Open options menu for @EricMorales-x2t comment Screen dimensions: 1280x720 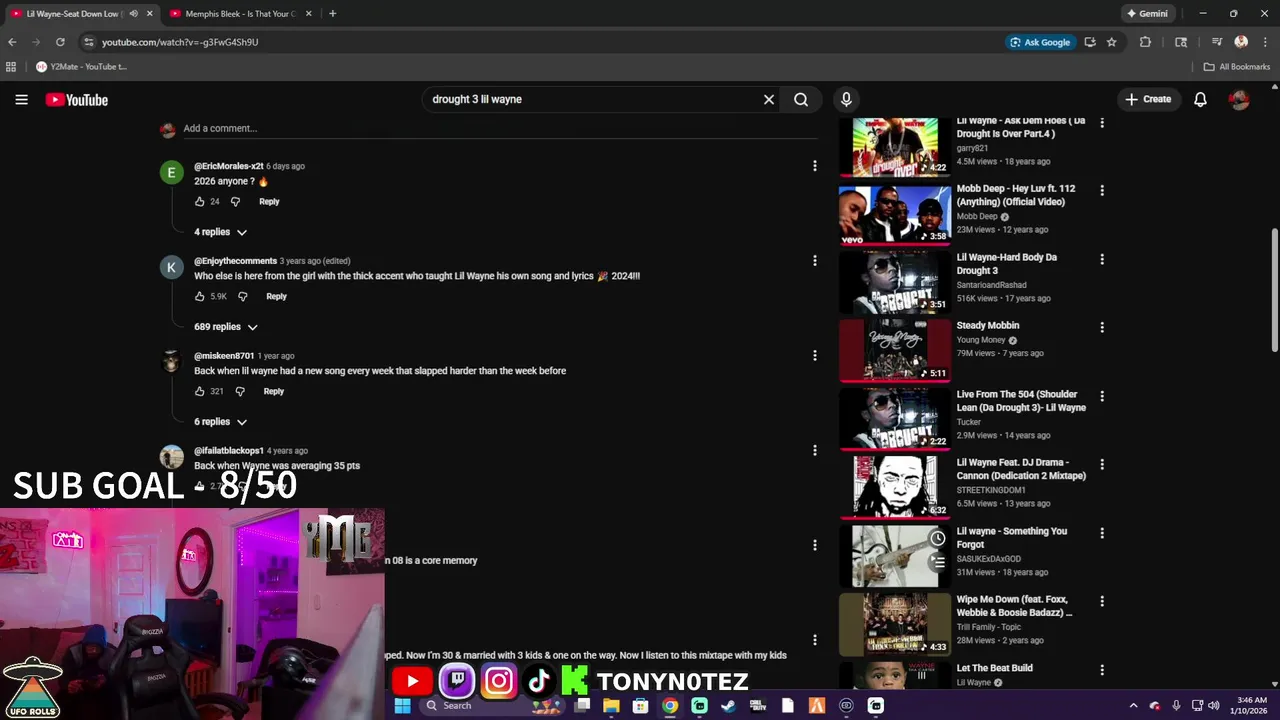point(814,166)
